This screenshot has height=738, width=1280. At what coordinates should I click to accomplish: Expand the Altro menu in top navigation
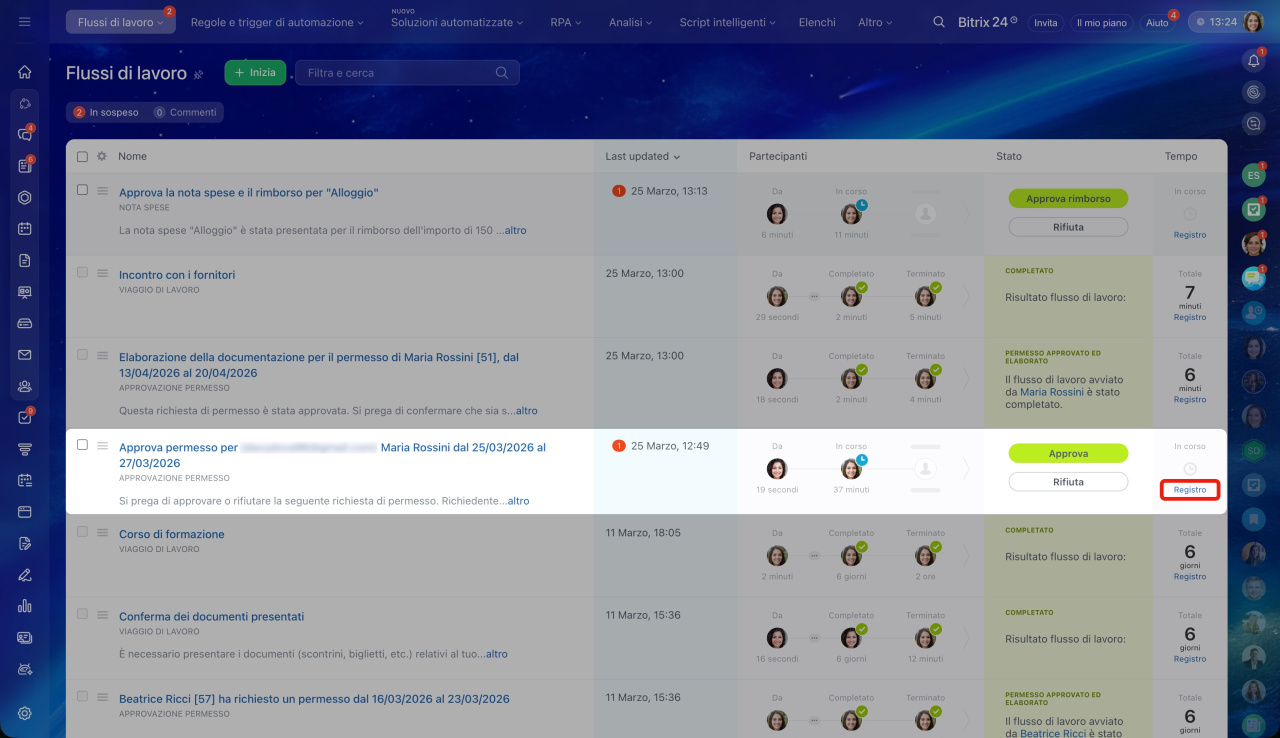(875, 22)
